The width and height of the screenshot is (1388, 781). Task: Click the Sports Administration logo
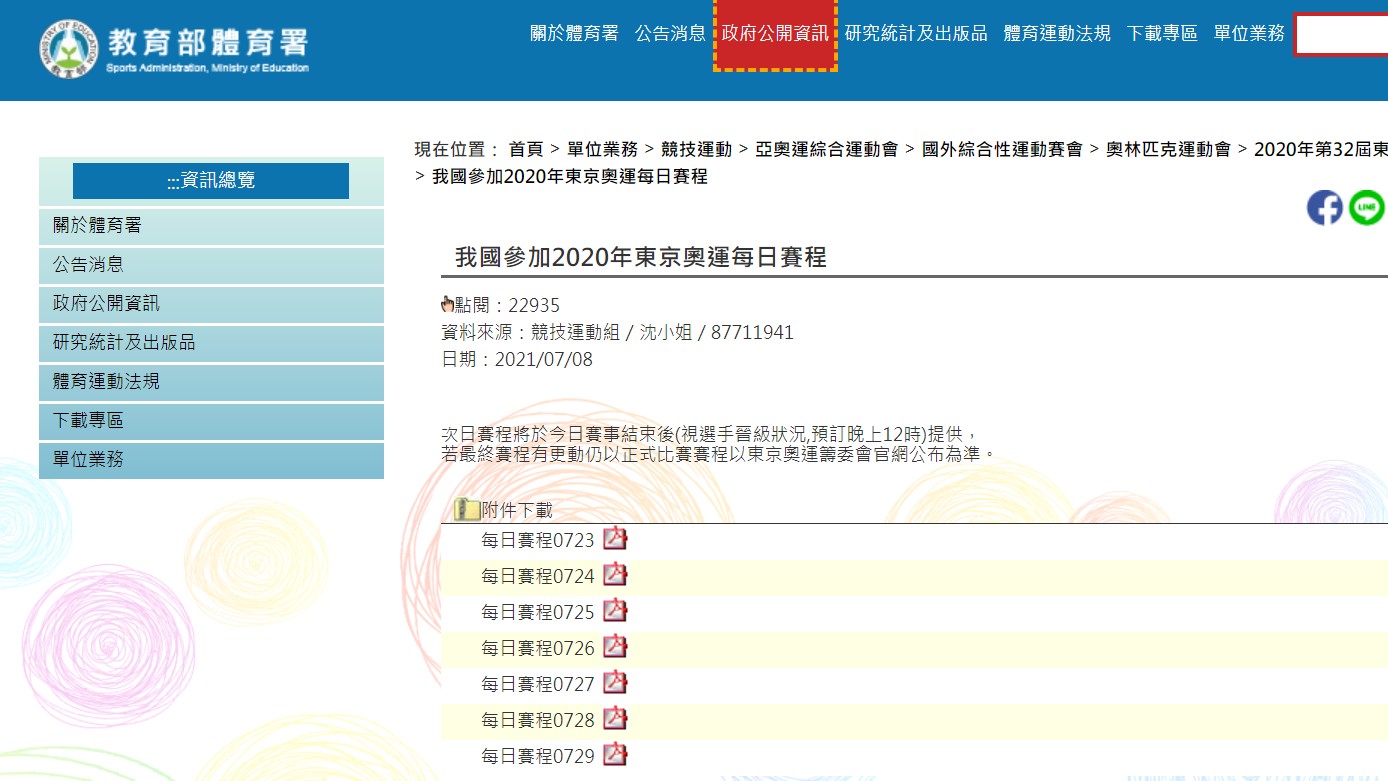click(x=175, y=49)
